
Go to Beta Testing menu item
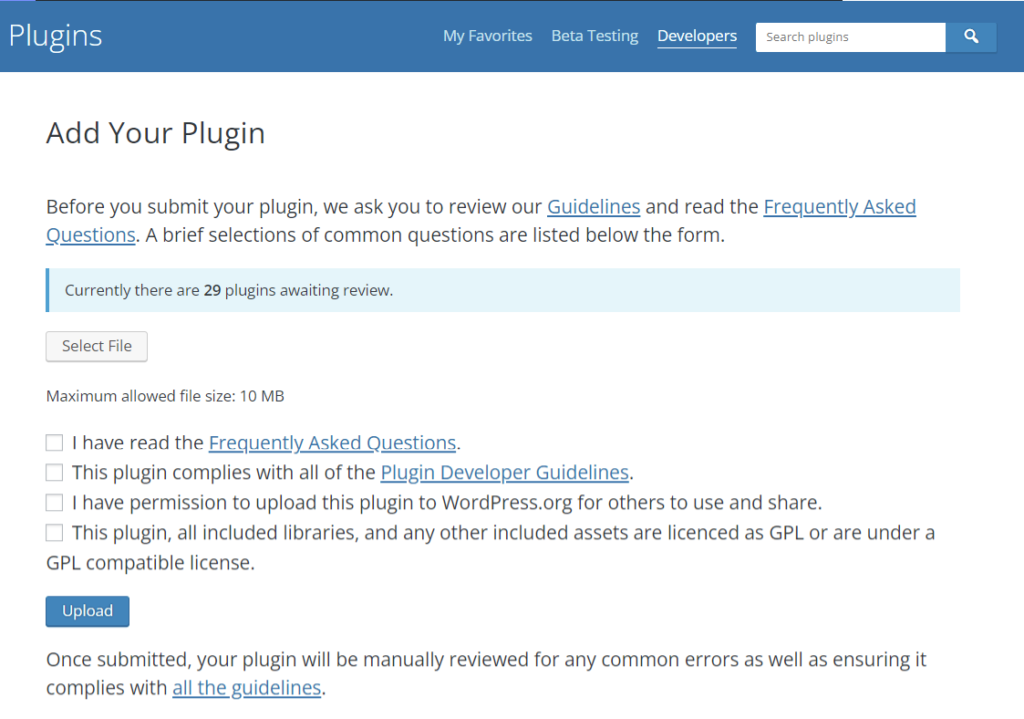click(594, 36)
